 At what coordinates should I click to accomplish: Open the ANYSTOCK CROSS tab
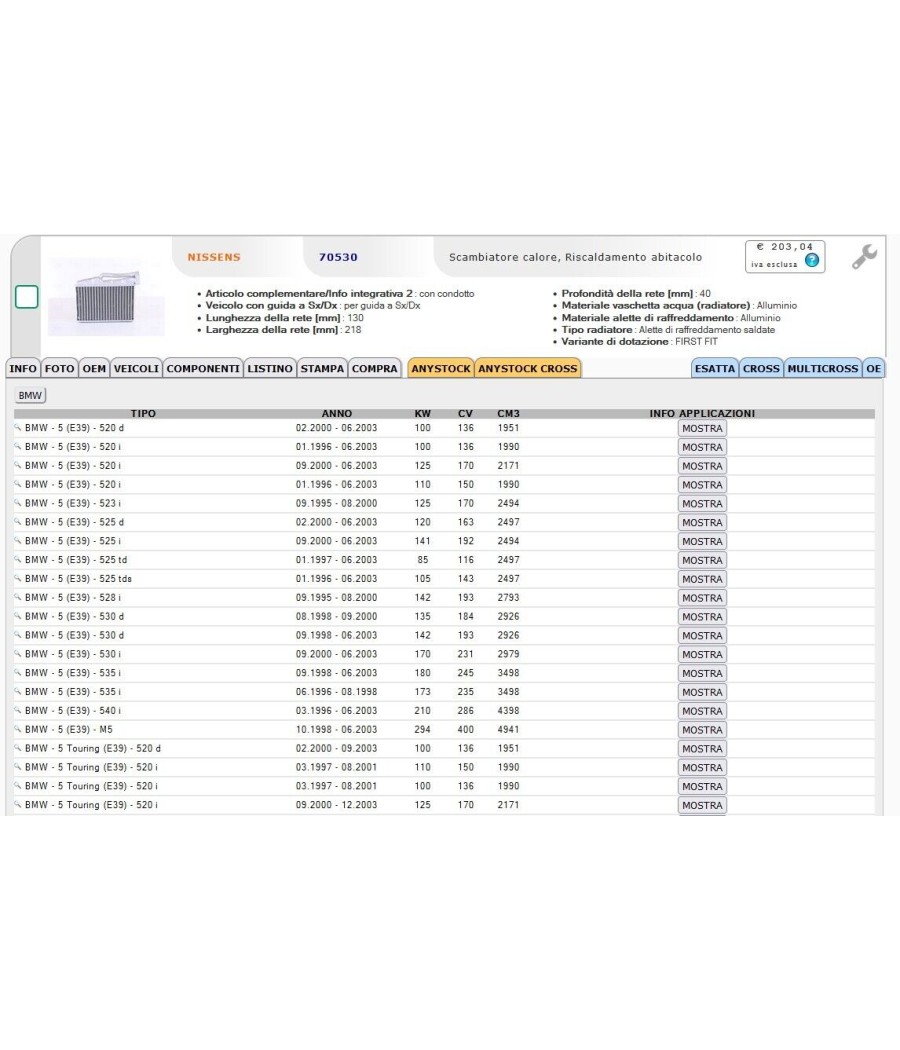coord(528,368)
